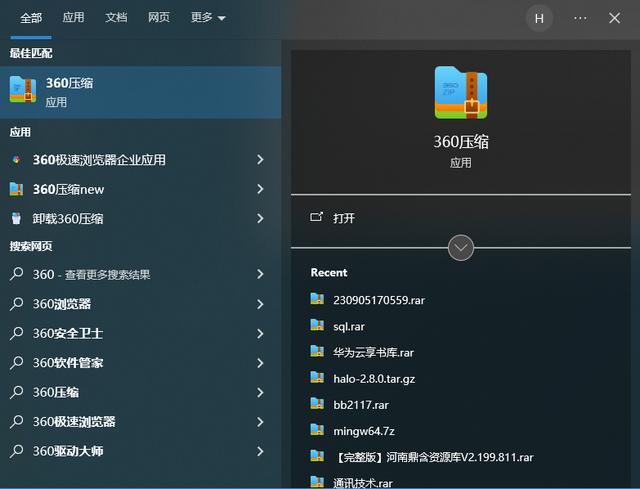
Task: Switch to the 文档 tab
Action: point(116,17)
